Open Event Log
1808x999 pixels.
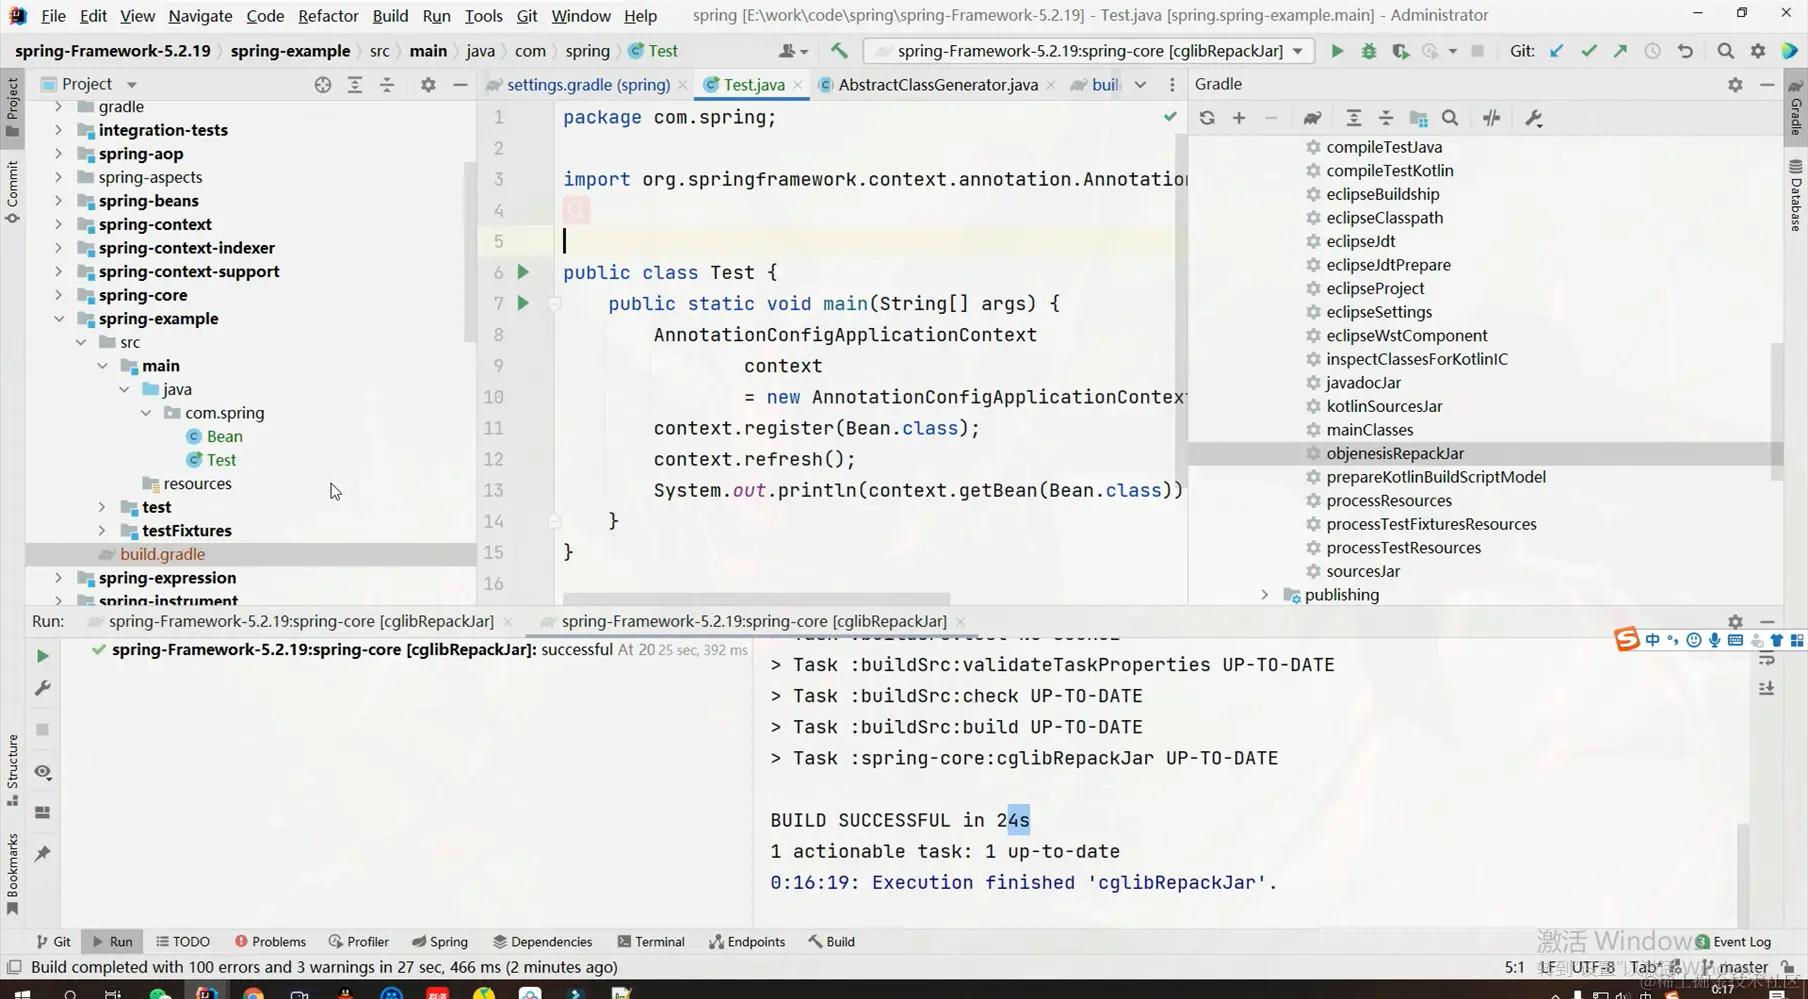pos(1733,942)
